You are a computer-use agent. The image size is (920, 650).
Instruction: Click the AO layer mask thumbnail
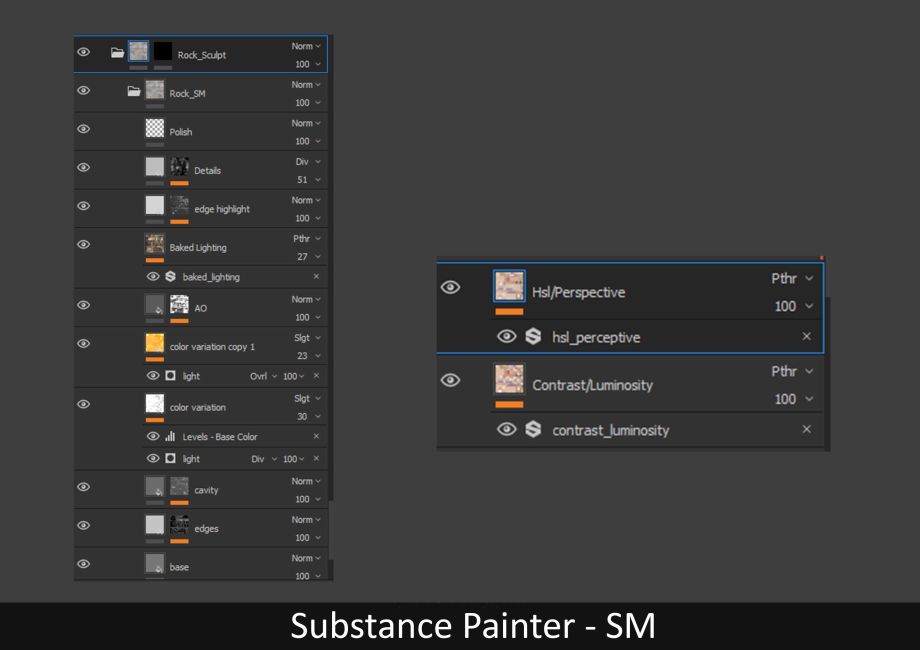180,304
